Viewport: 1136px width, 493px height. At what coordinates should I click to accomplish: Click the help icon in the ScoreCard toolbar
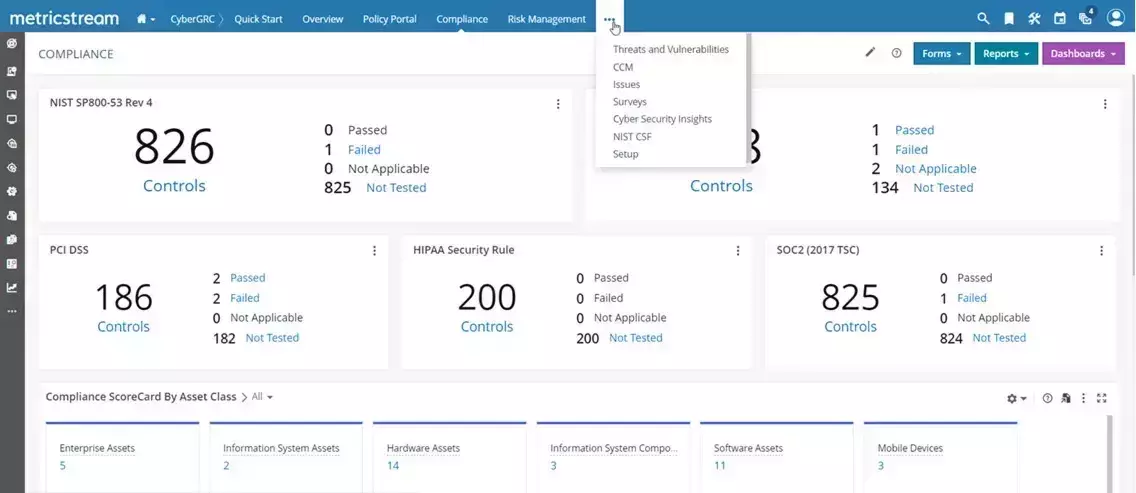(x=1047, y=398)
